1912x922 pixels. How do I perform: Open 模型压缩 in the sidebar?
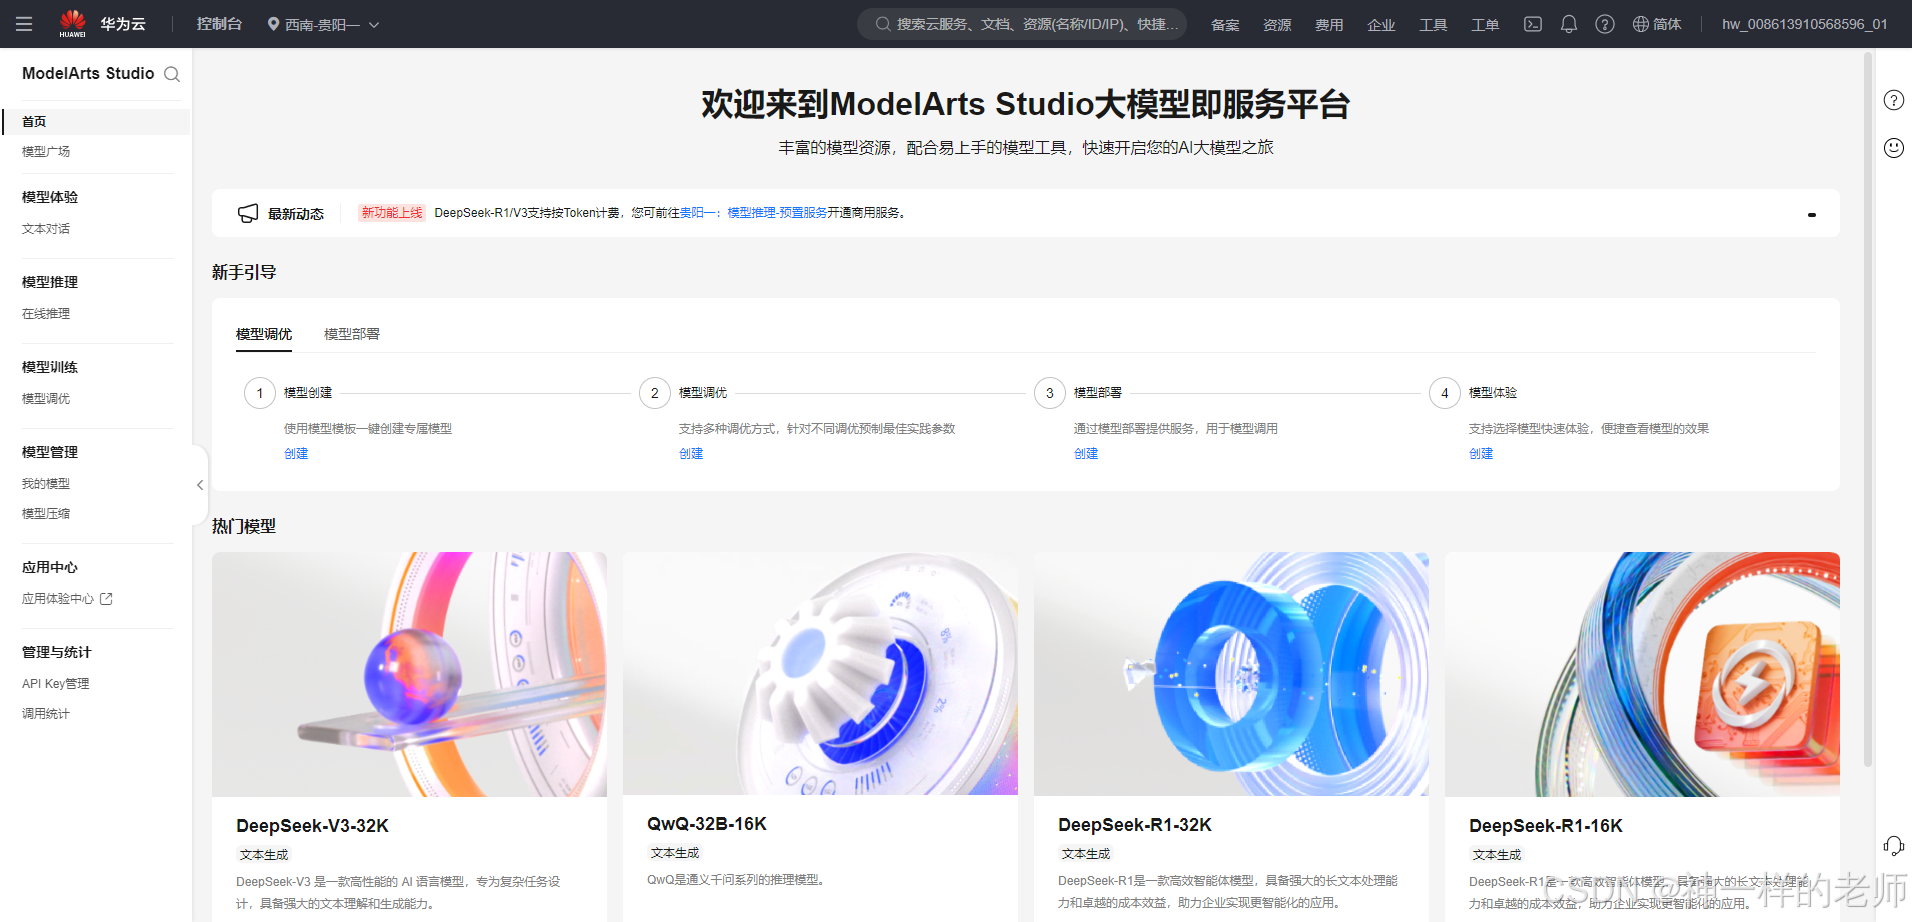(46, 514)
